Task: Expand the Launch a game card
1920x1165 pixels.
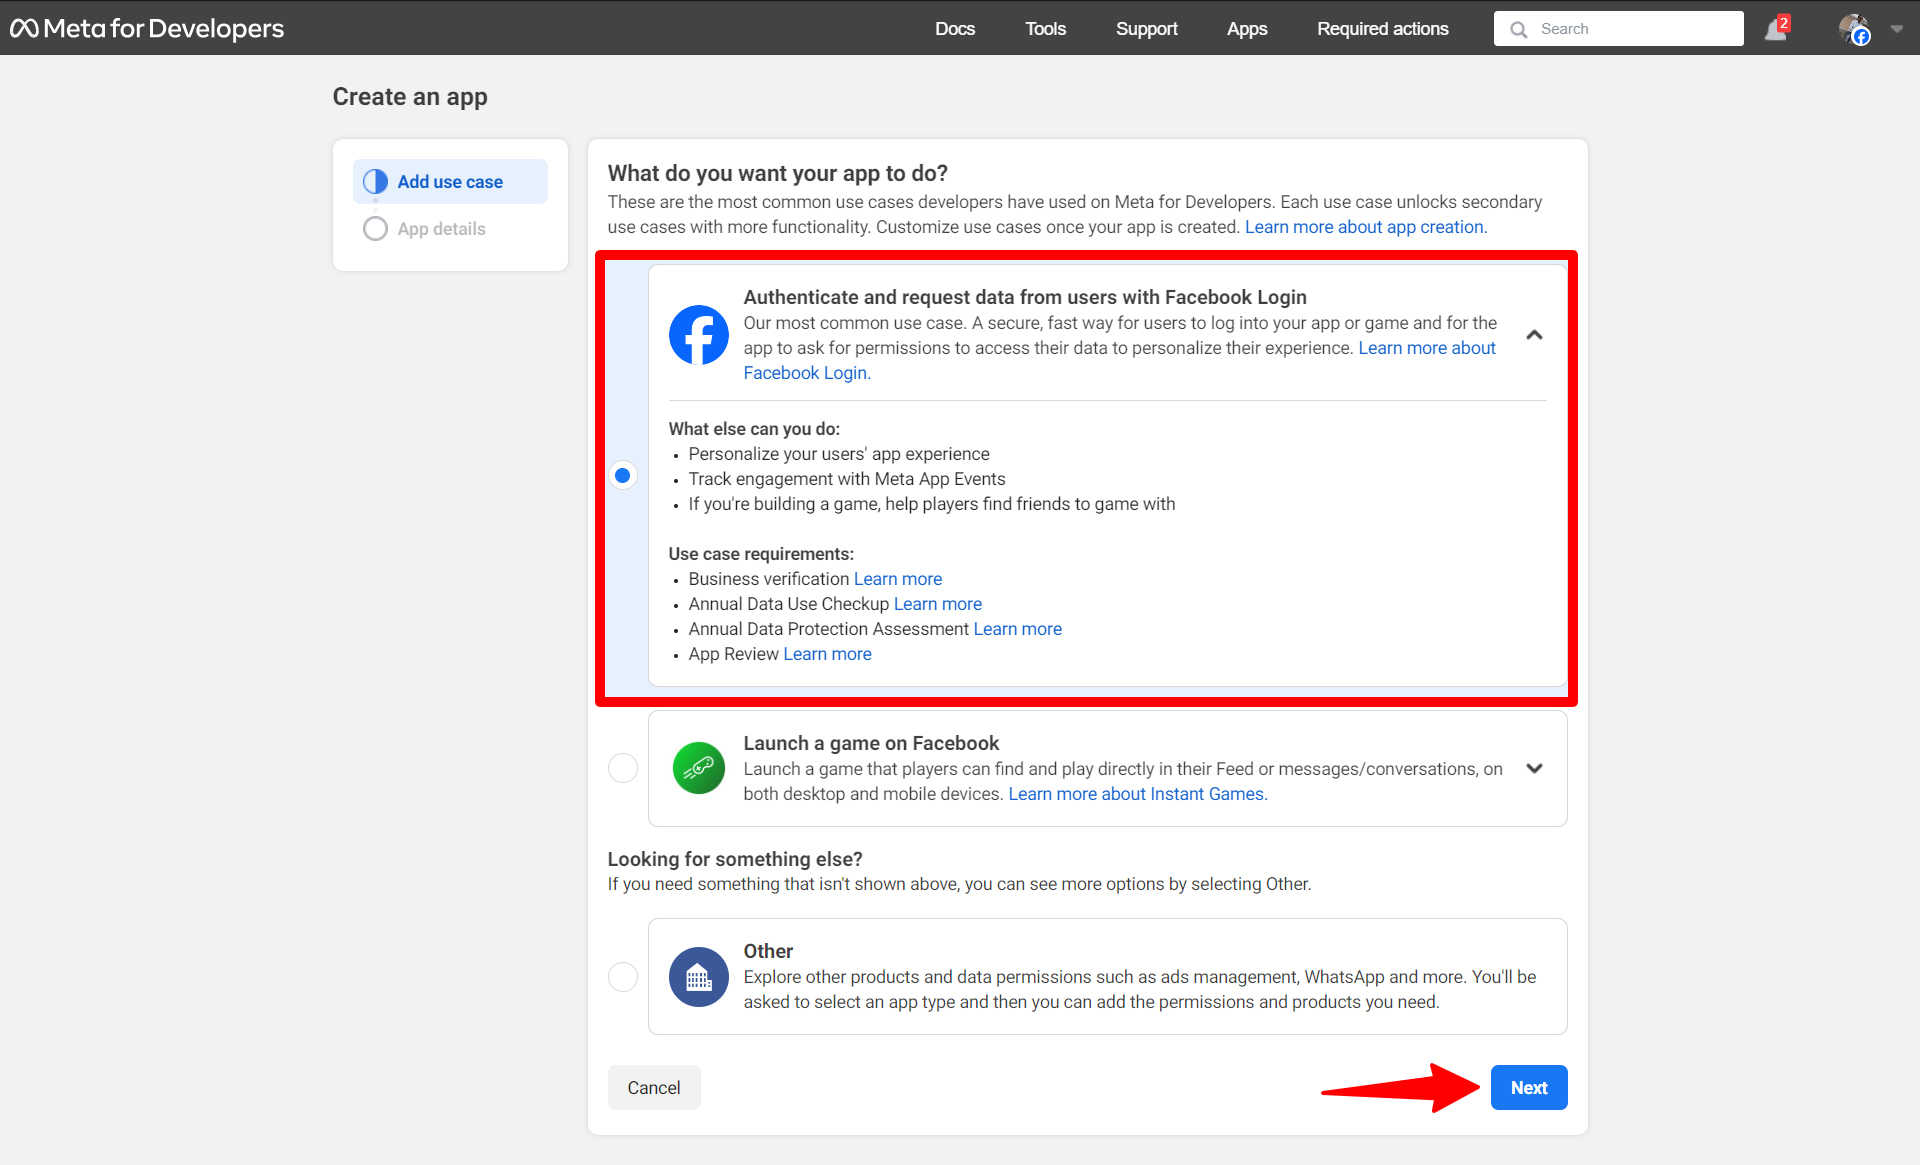Action: click(x=1534, y=768)
